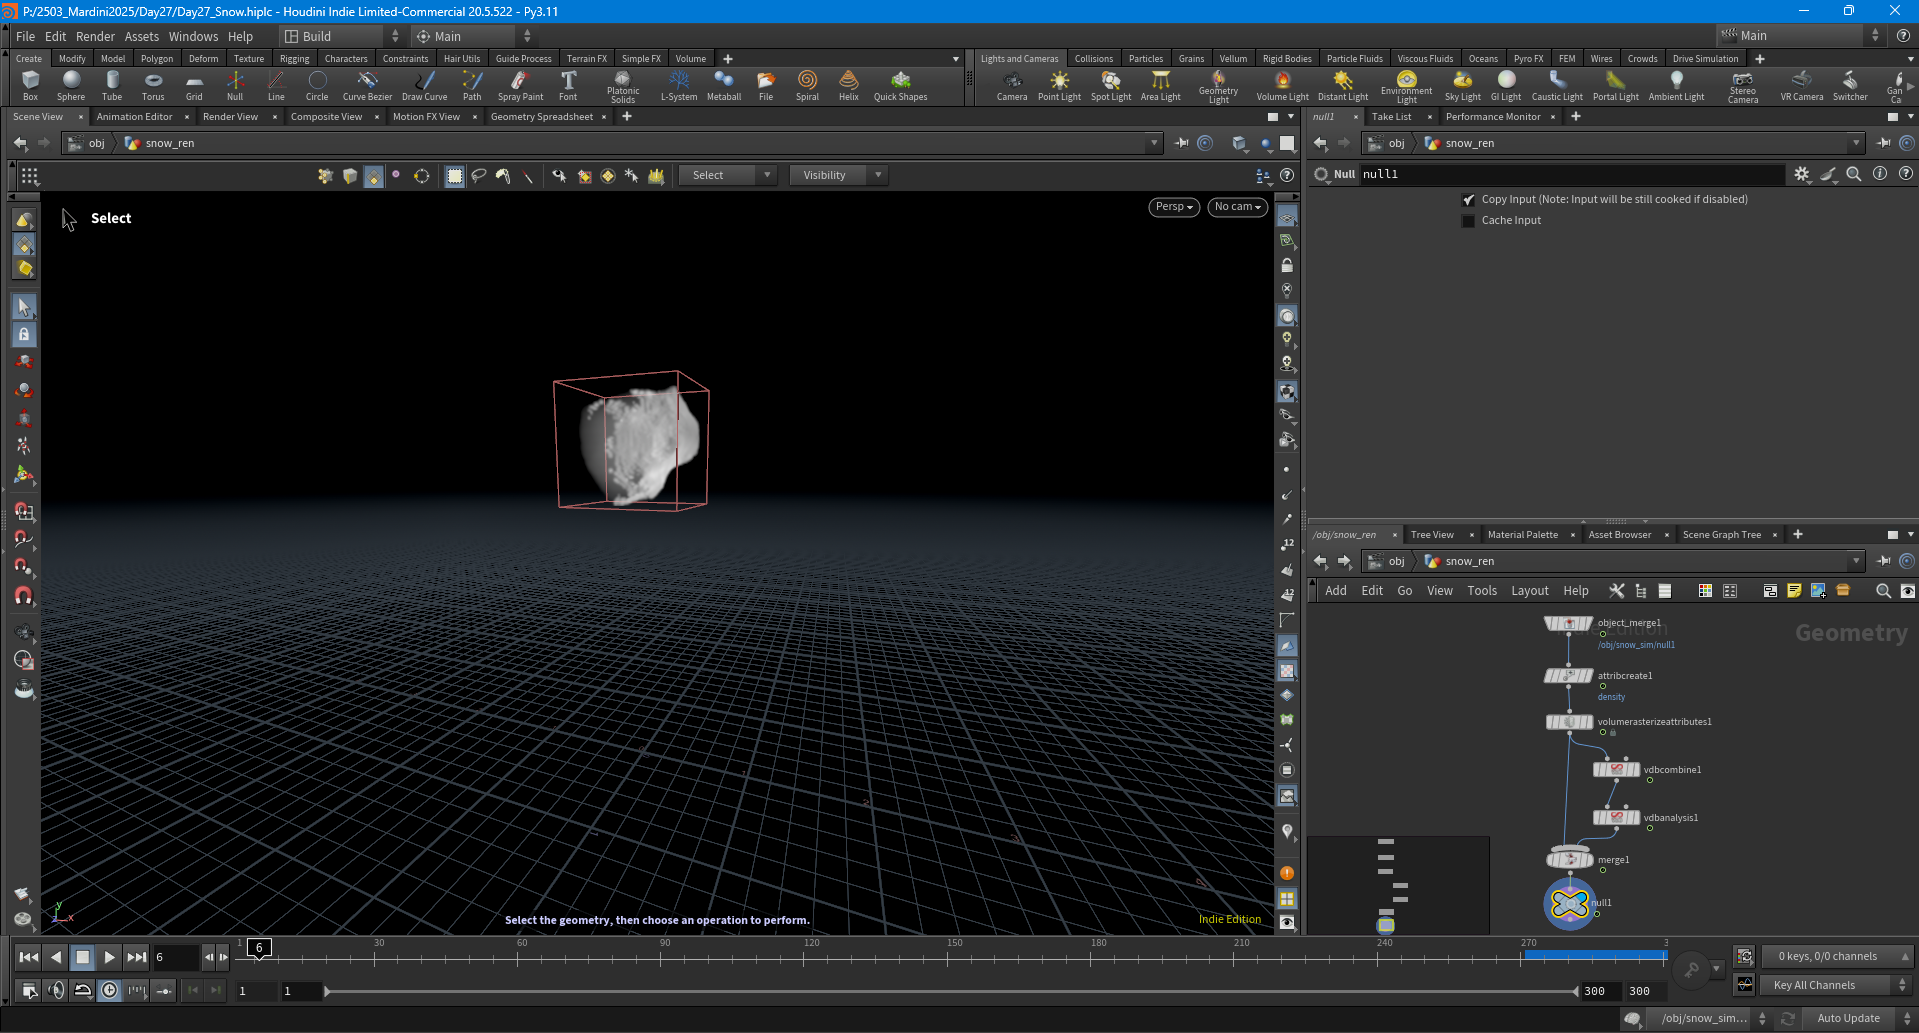Add a Spot Light
Screen dimensions: 1919x1033
pyautogui.click(x=1111, y=86)
